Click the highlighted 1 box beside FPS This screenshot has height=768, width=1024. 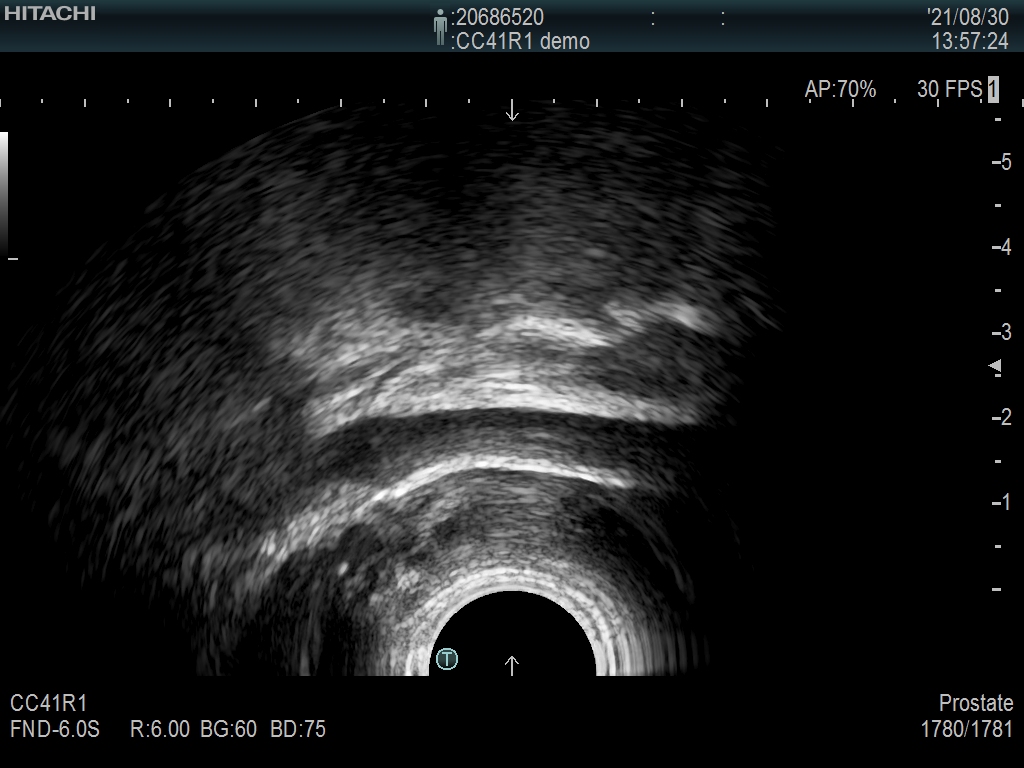pos(993,90)
